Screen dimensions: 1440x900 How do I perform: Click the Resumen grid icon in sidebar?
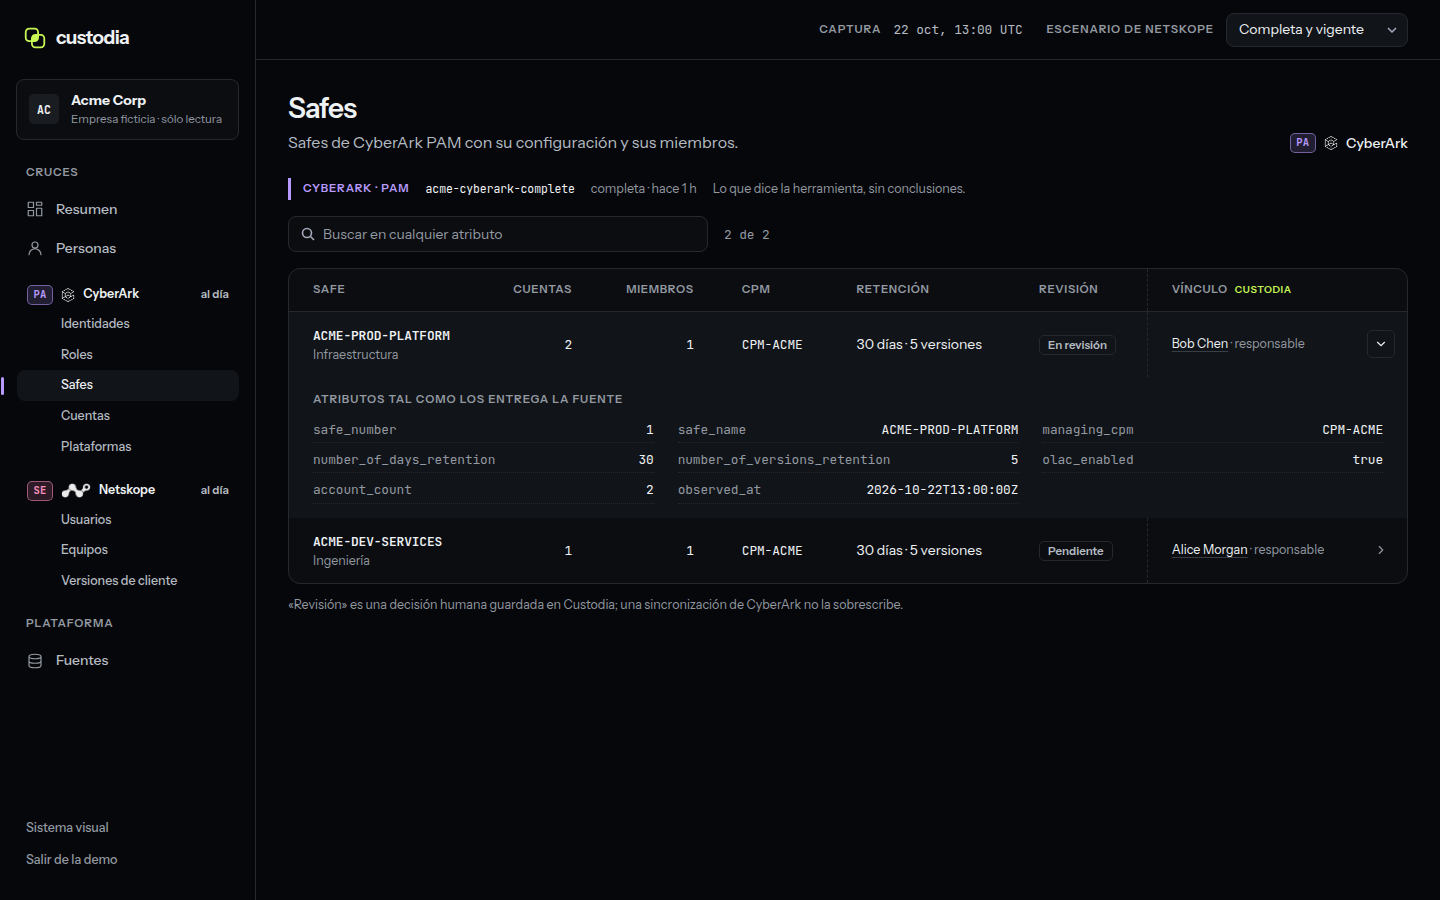(35, 209)
